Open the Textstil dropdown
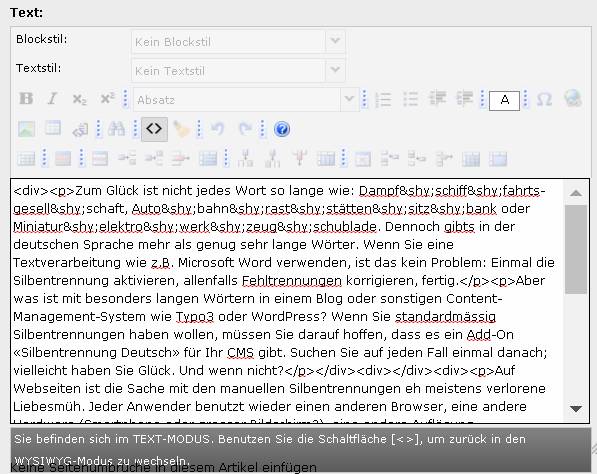The image size is (597, 474). [x=238, y=70]
